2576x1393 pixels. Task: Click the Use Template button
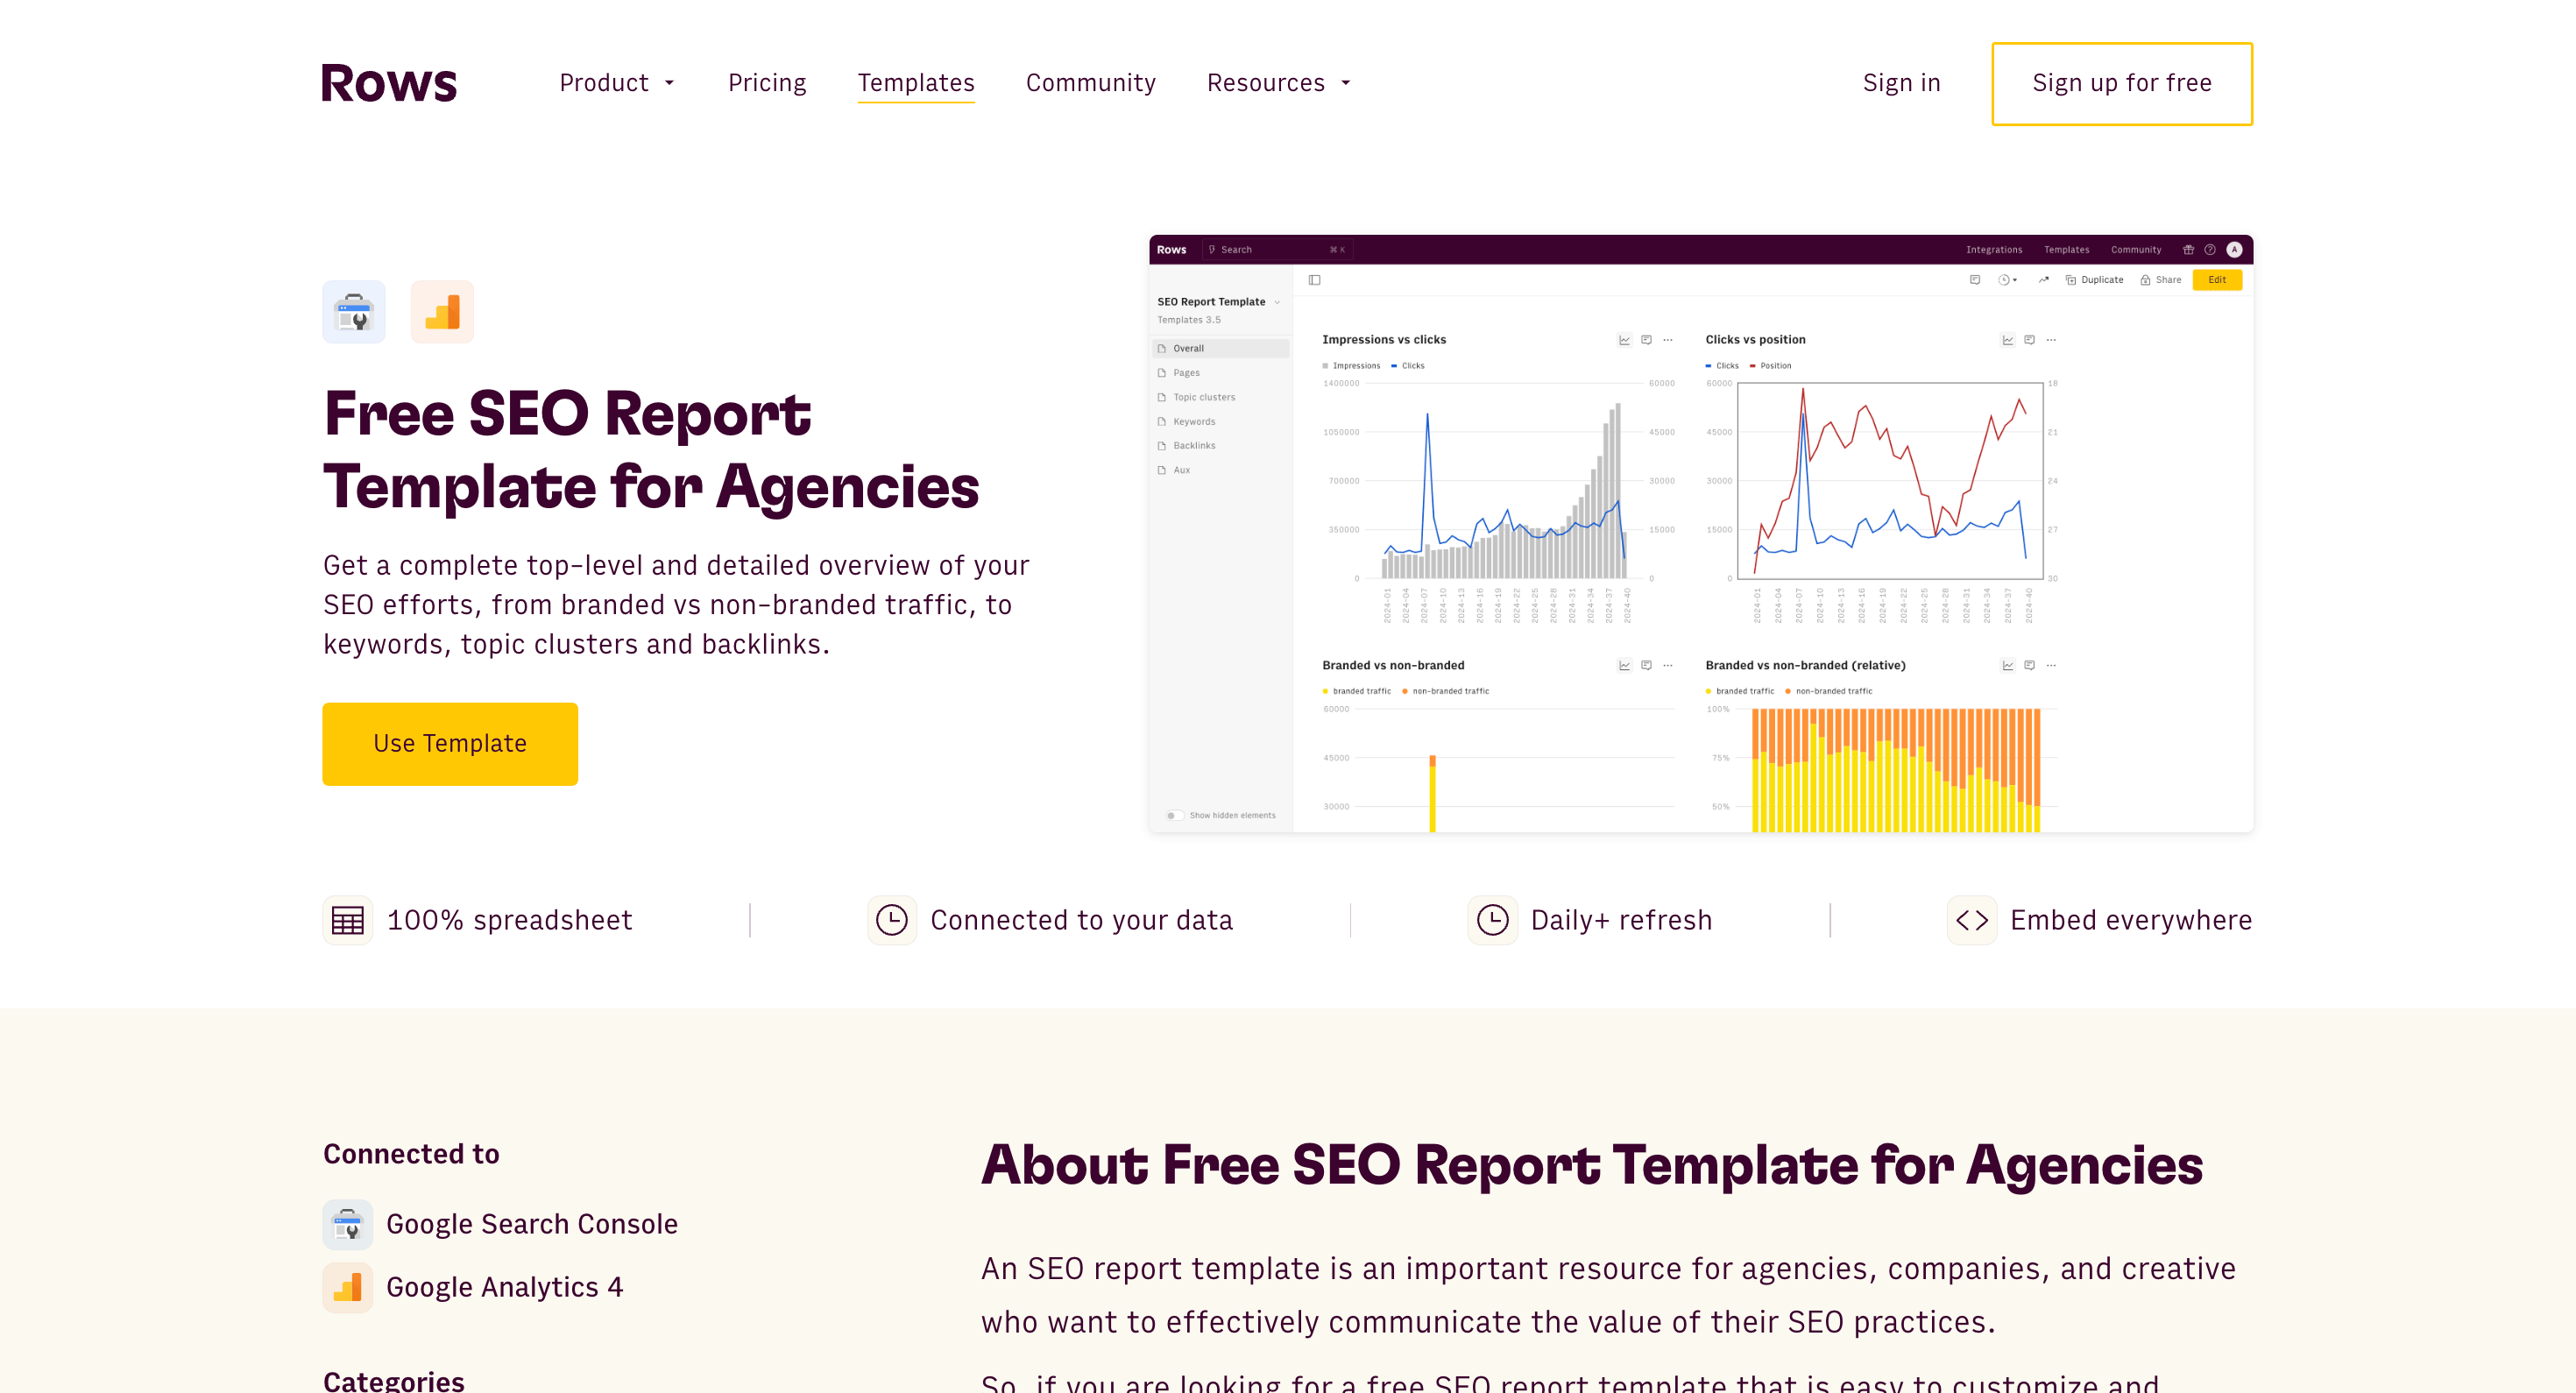(x=451, y=743)
